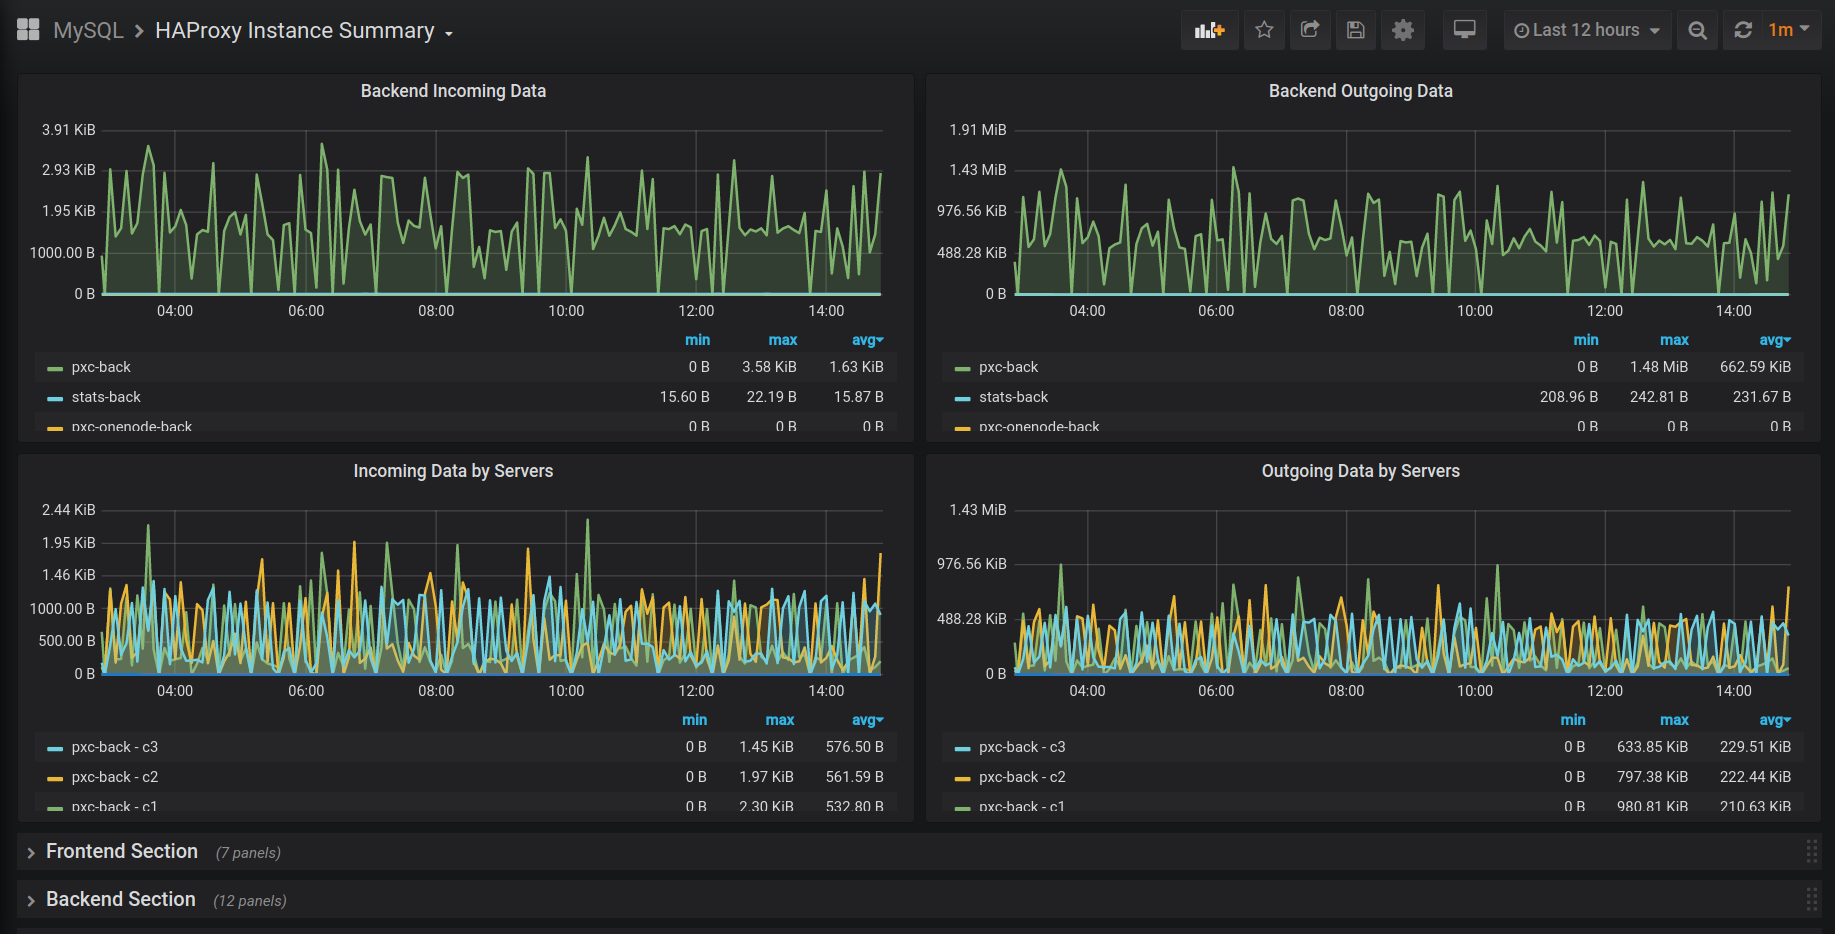The width and height of the screenshot is (1835, 934).
Task: Toggle stats-back series in Backend Outgoing Data
Action: 1013,397
